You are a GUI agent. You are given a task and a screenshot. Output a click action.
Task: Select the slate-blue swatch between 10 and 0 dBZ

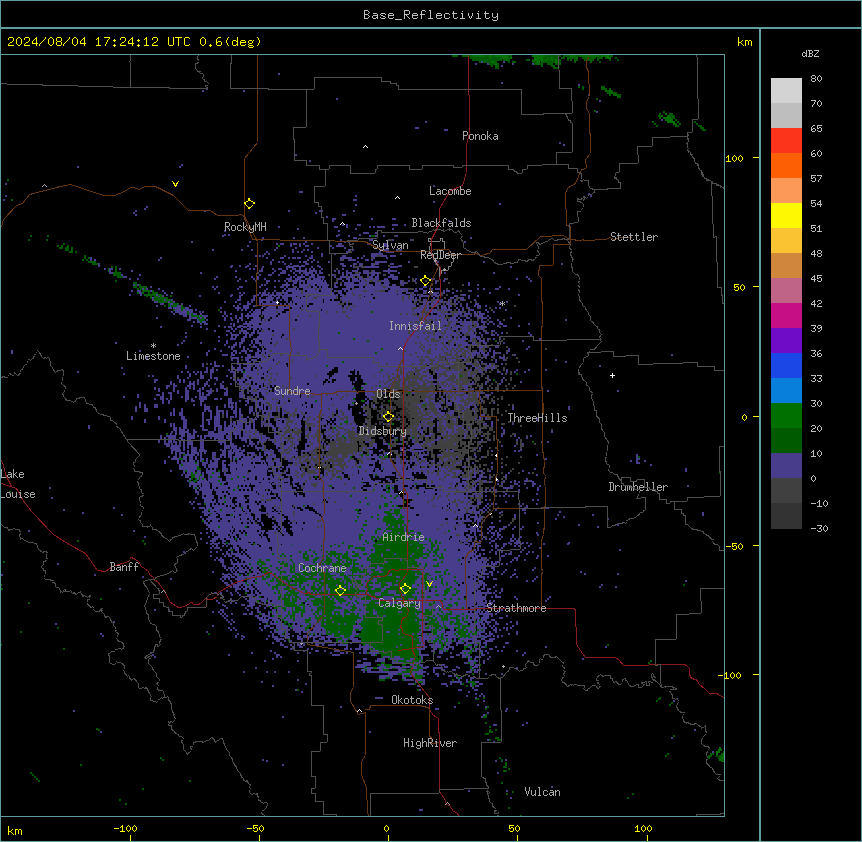point(786,466)
